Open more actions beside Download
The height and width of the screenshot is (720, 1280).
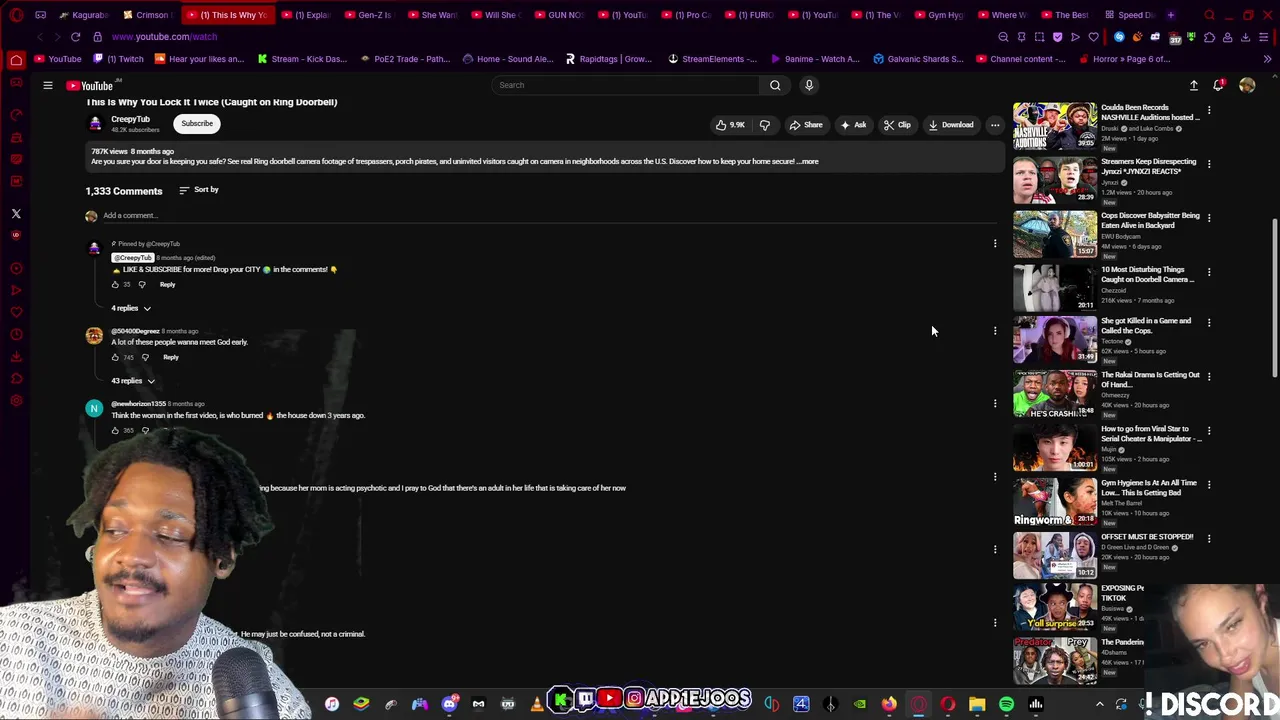coord(995,125)
